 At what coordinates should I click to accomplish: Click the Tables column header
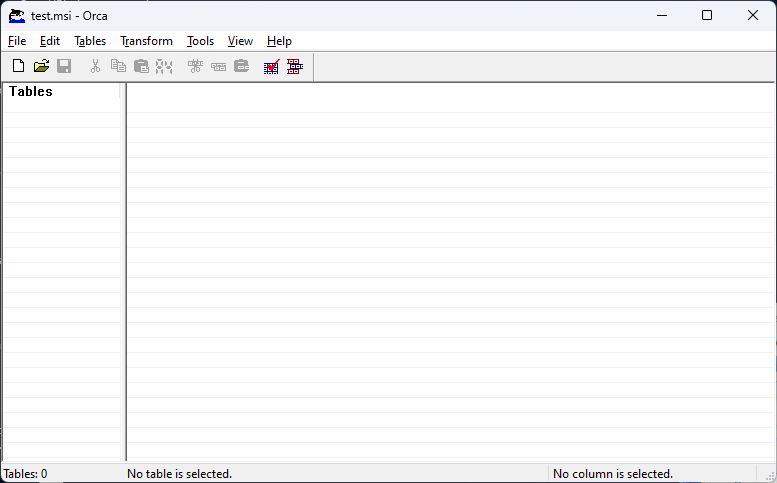pos(61,91)
